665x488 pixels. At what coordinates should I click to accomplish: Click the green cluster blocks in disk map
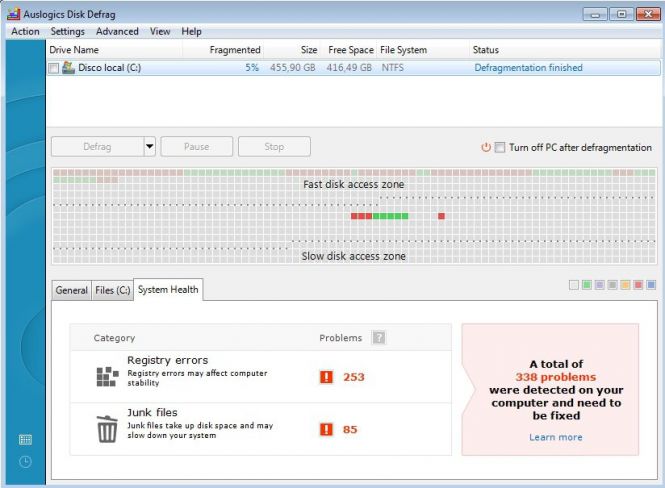click(390, 216)
